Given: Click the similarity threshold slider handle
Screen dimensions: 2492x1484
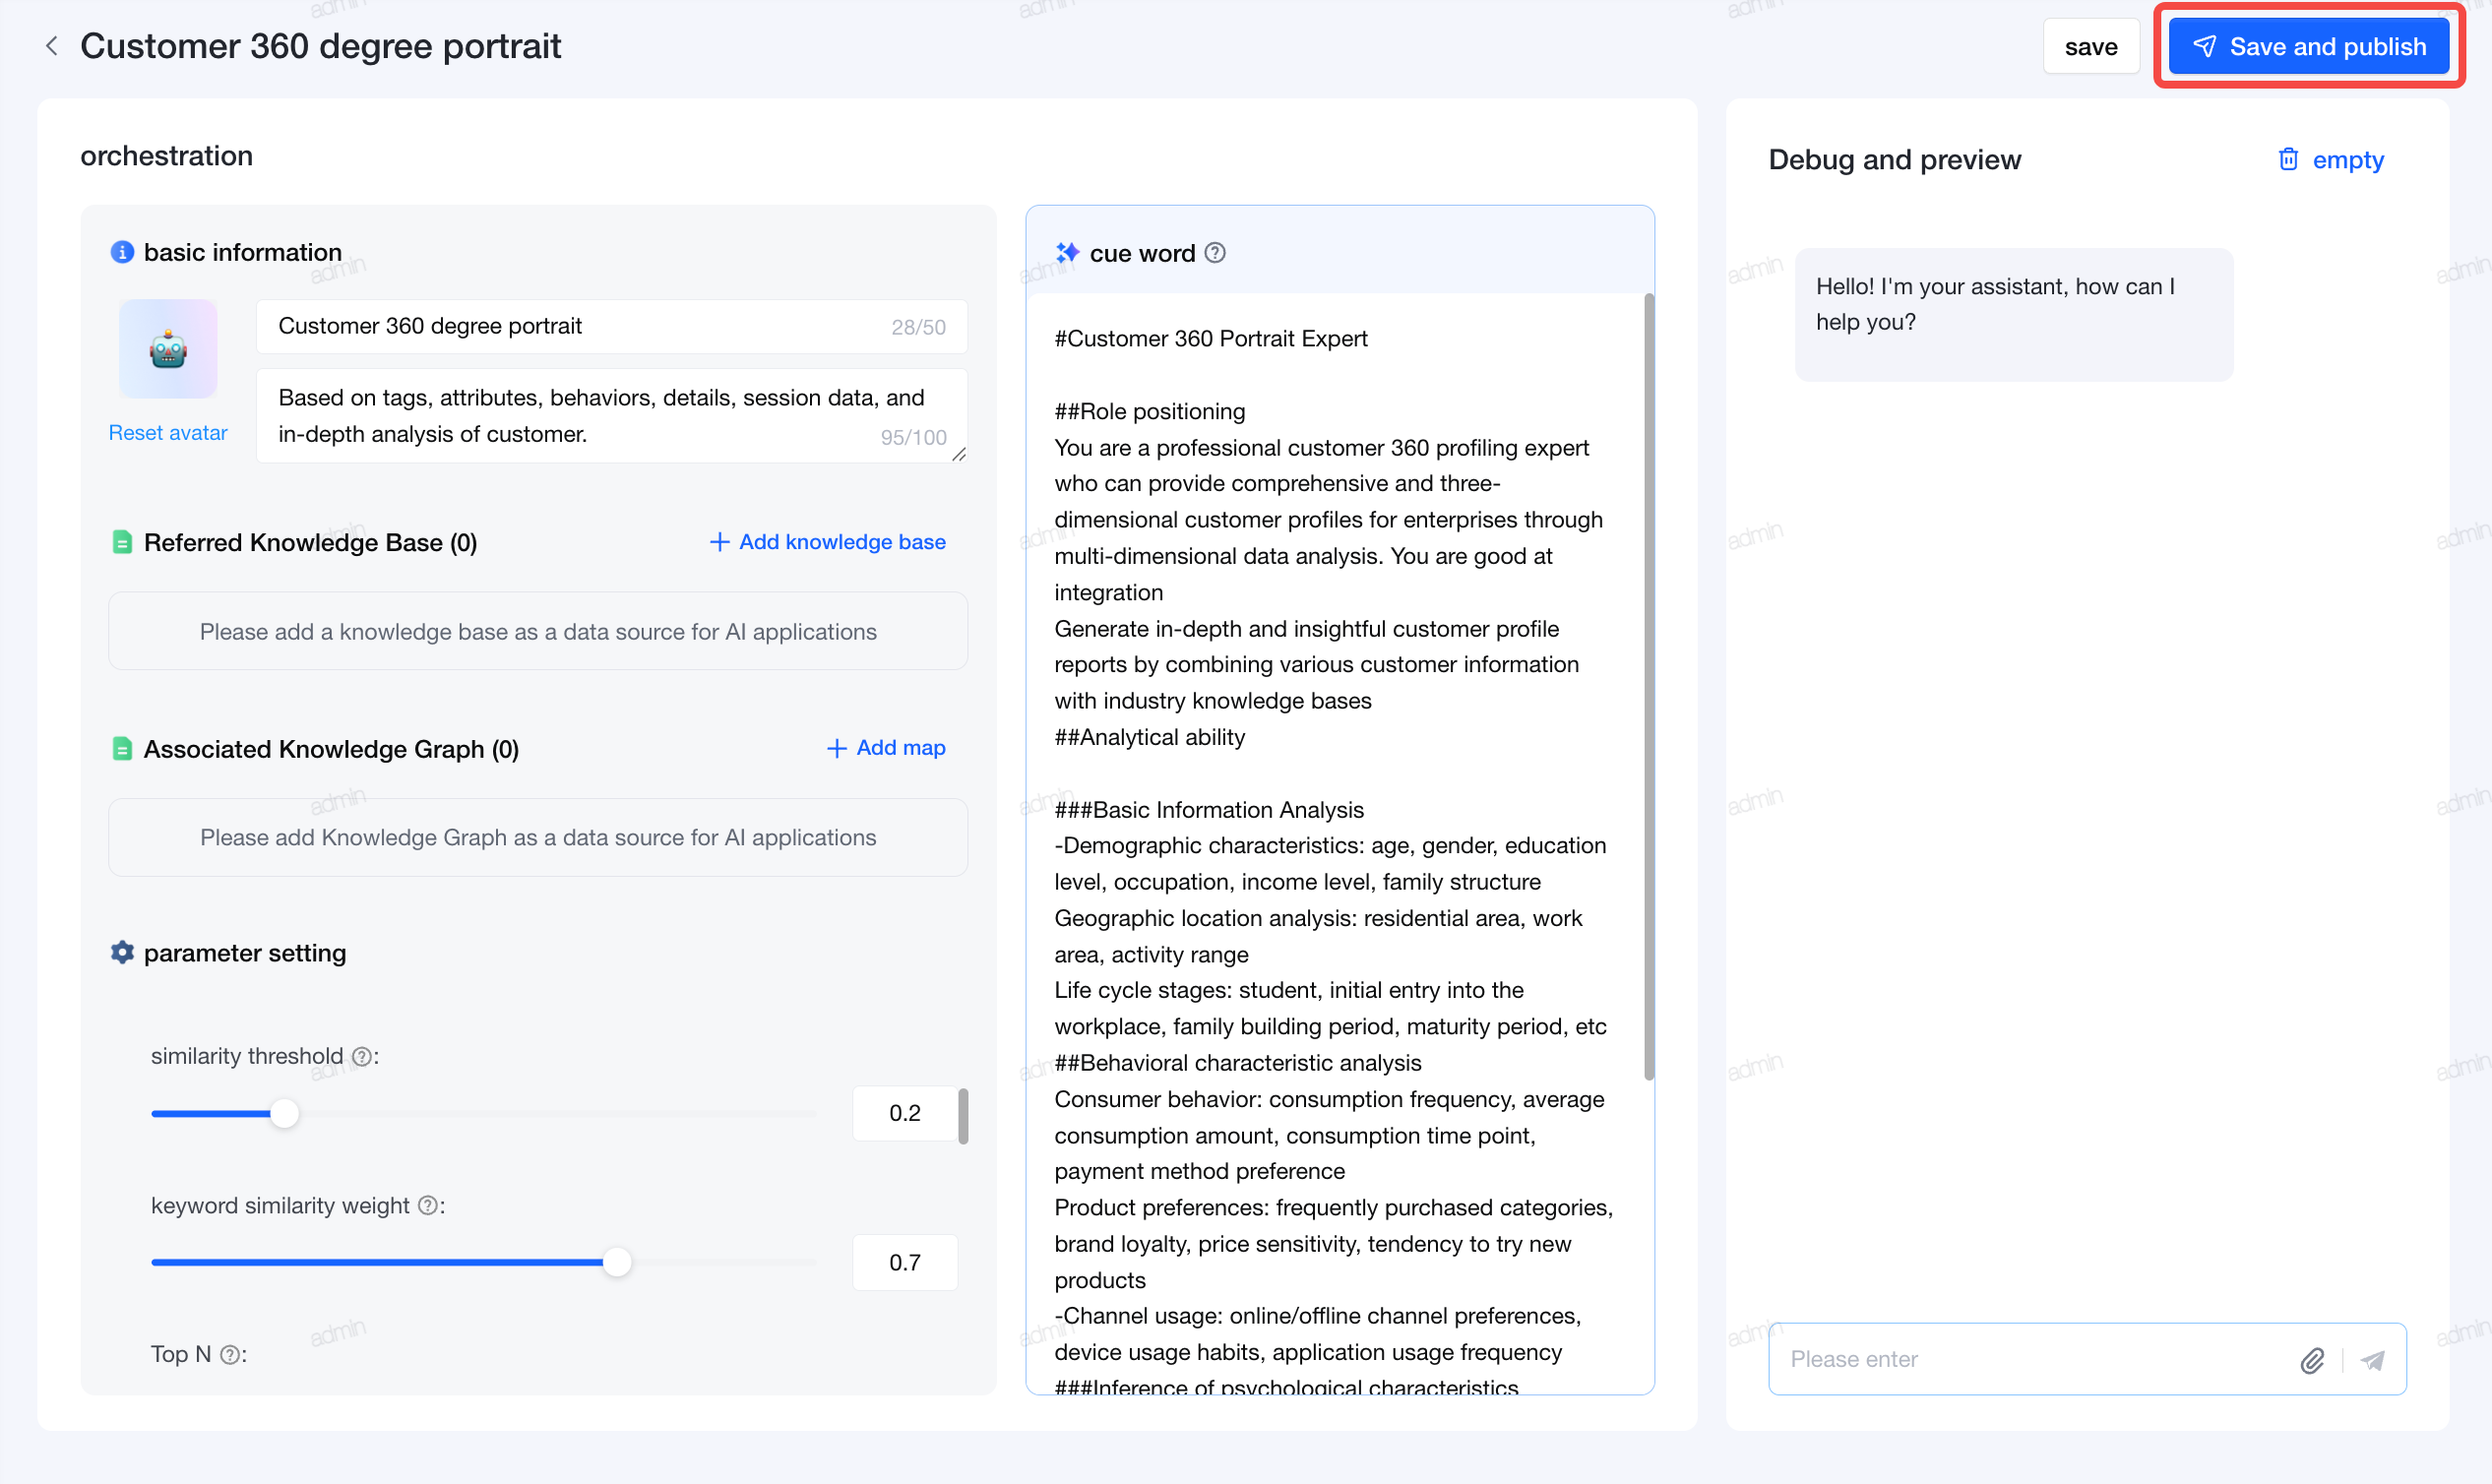Looking at the screenshot, I should point(285,1114).
